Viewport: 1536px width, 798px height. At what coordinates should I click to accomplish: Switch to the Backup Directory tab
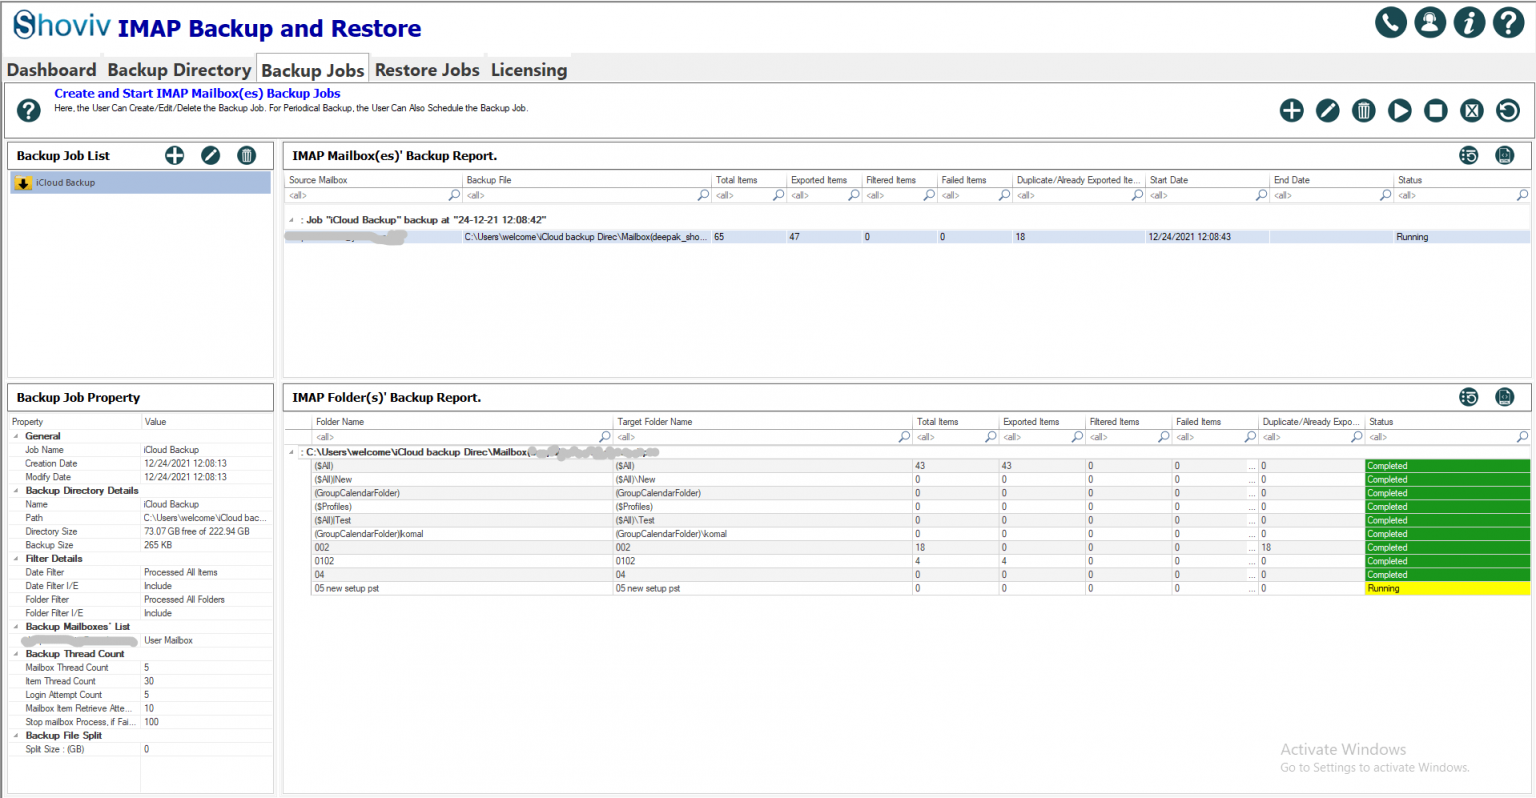click(179, 70)
